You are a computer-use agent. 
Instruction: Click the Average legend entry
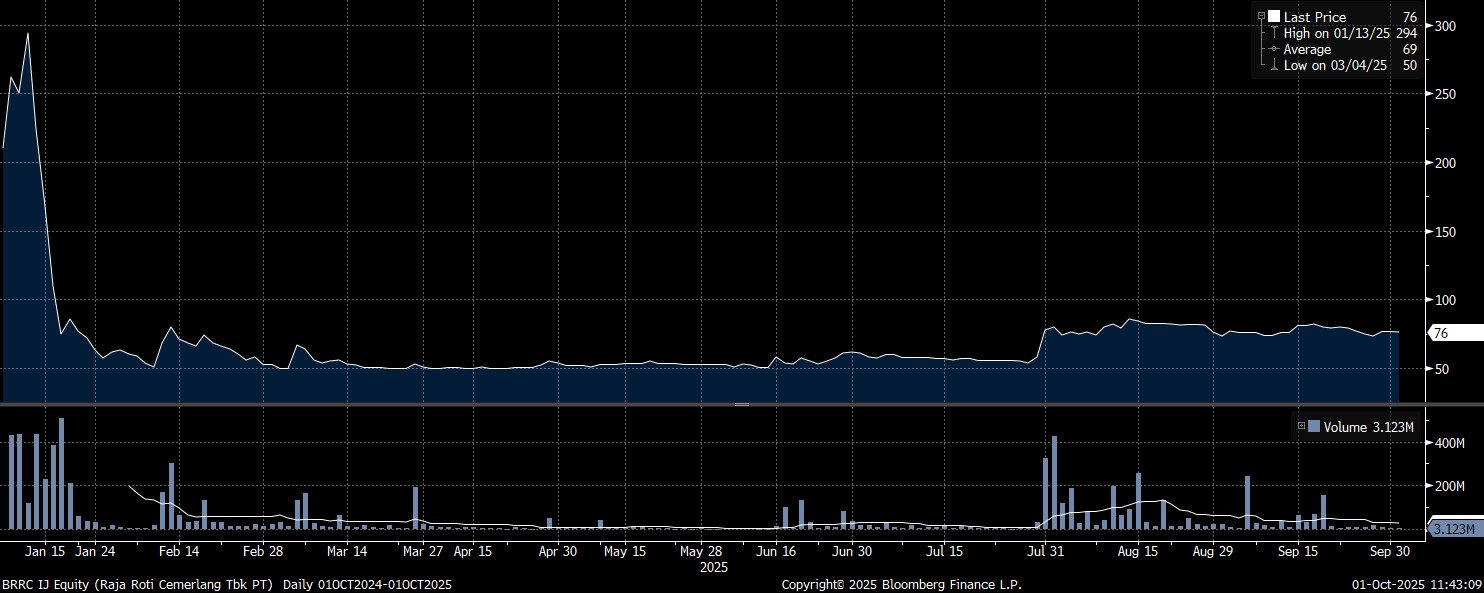[x=1307, y=49]
